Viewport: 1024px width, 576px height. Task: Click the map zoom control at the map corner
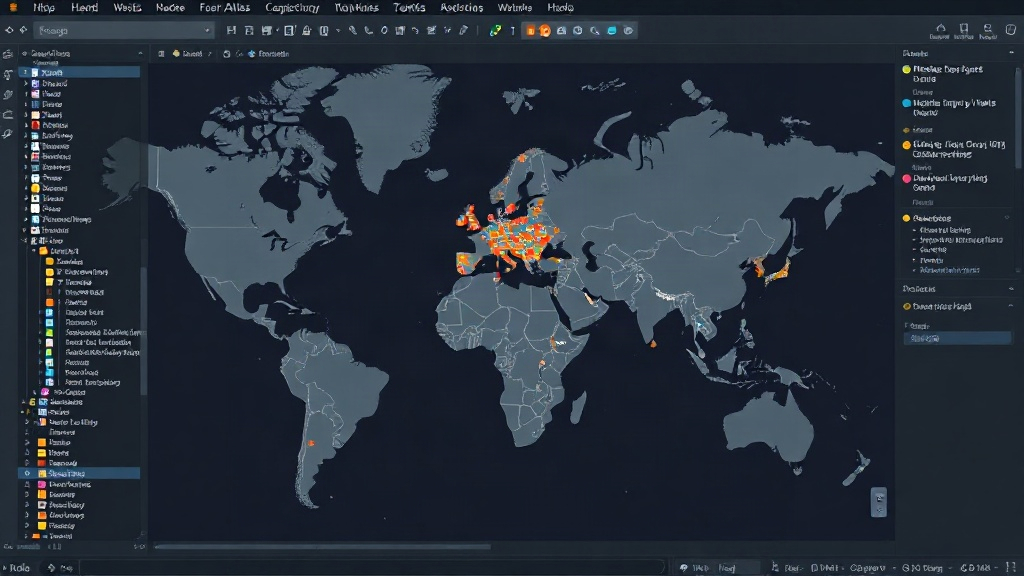[879, 502]
